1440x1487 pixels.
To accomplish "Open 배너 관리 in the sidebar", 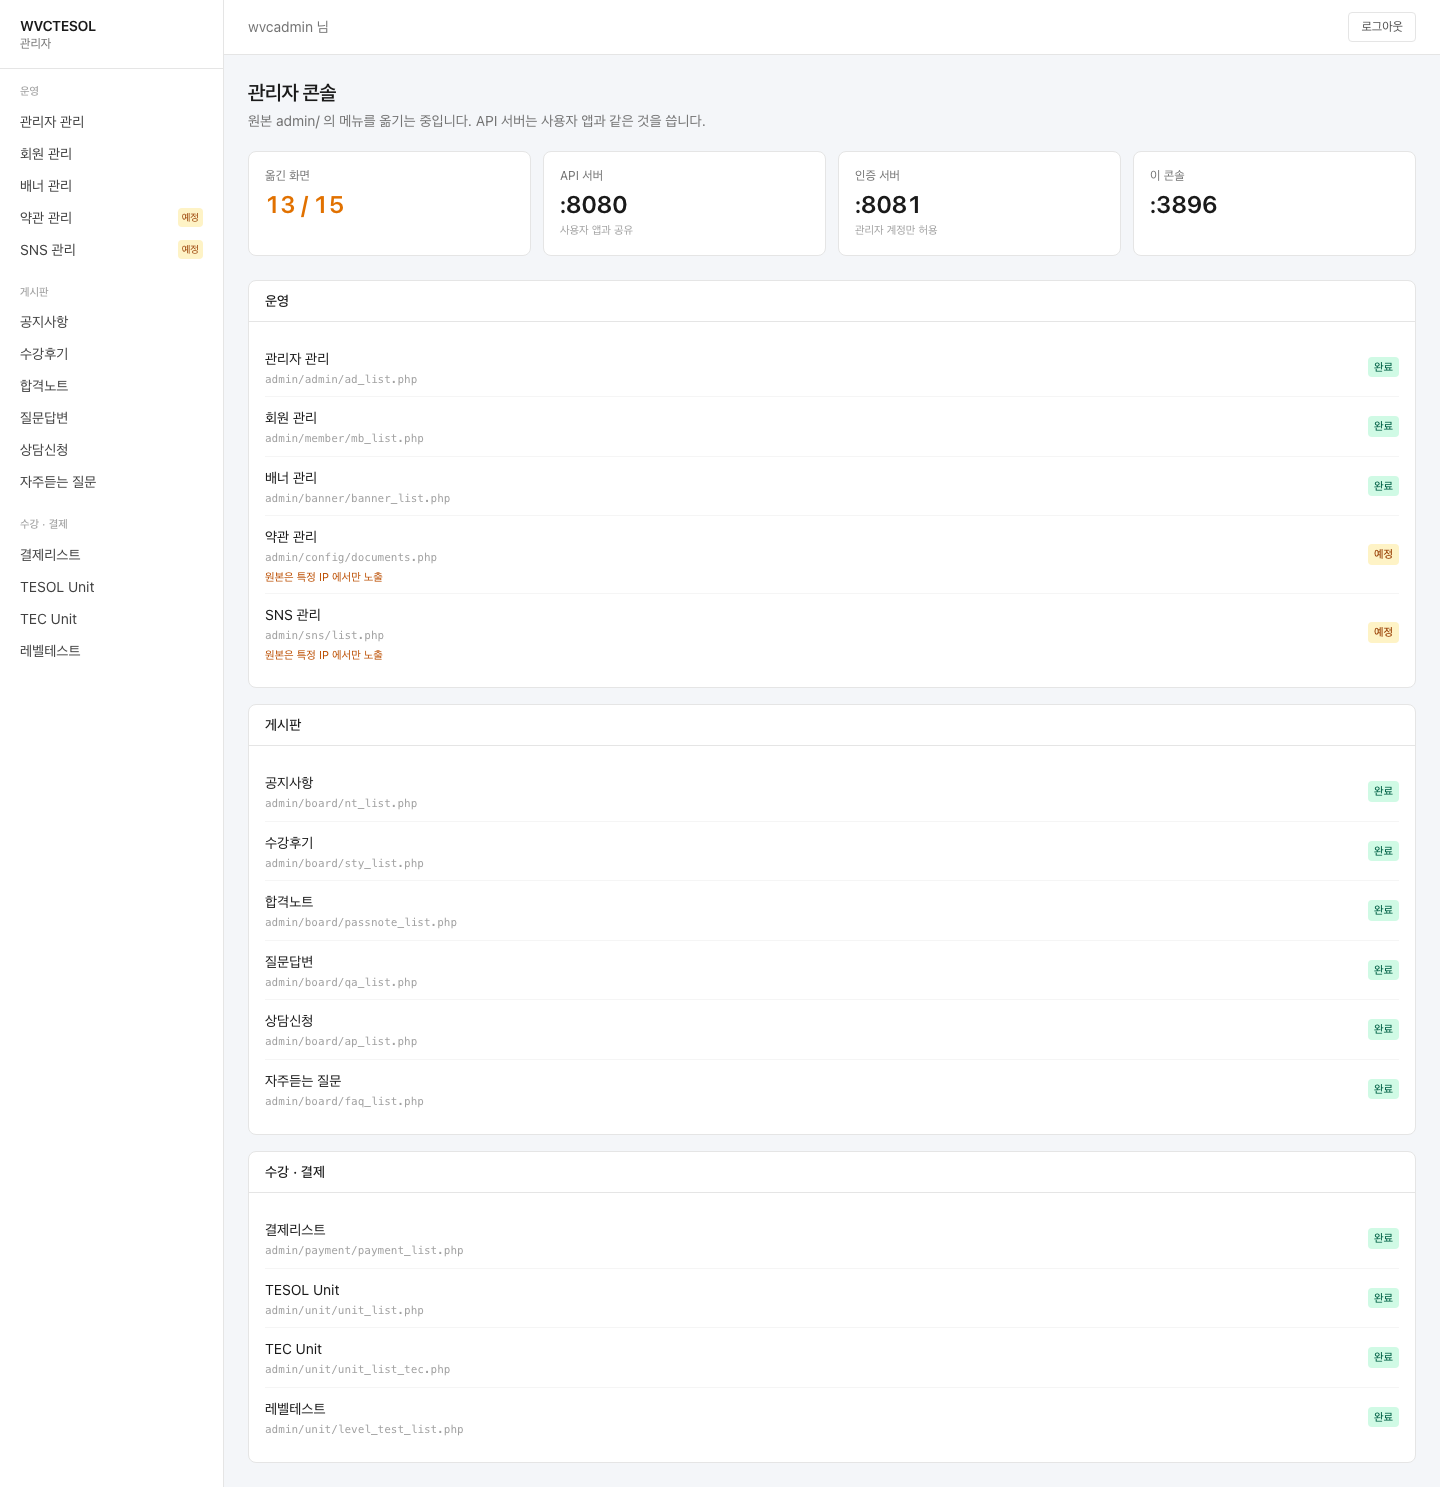I will tap(111, 185).
